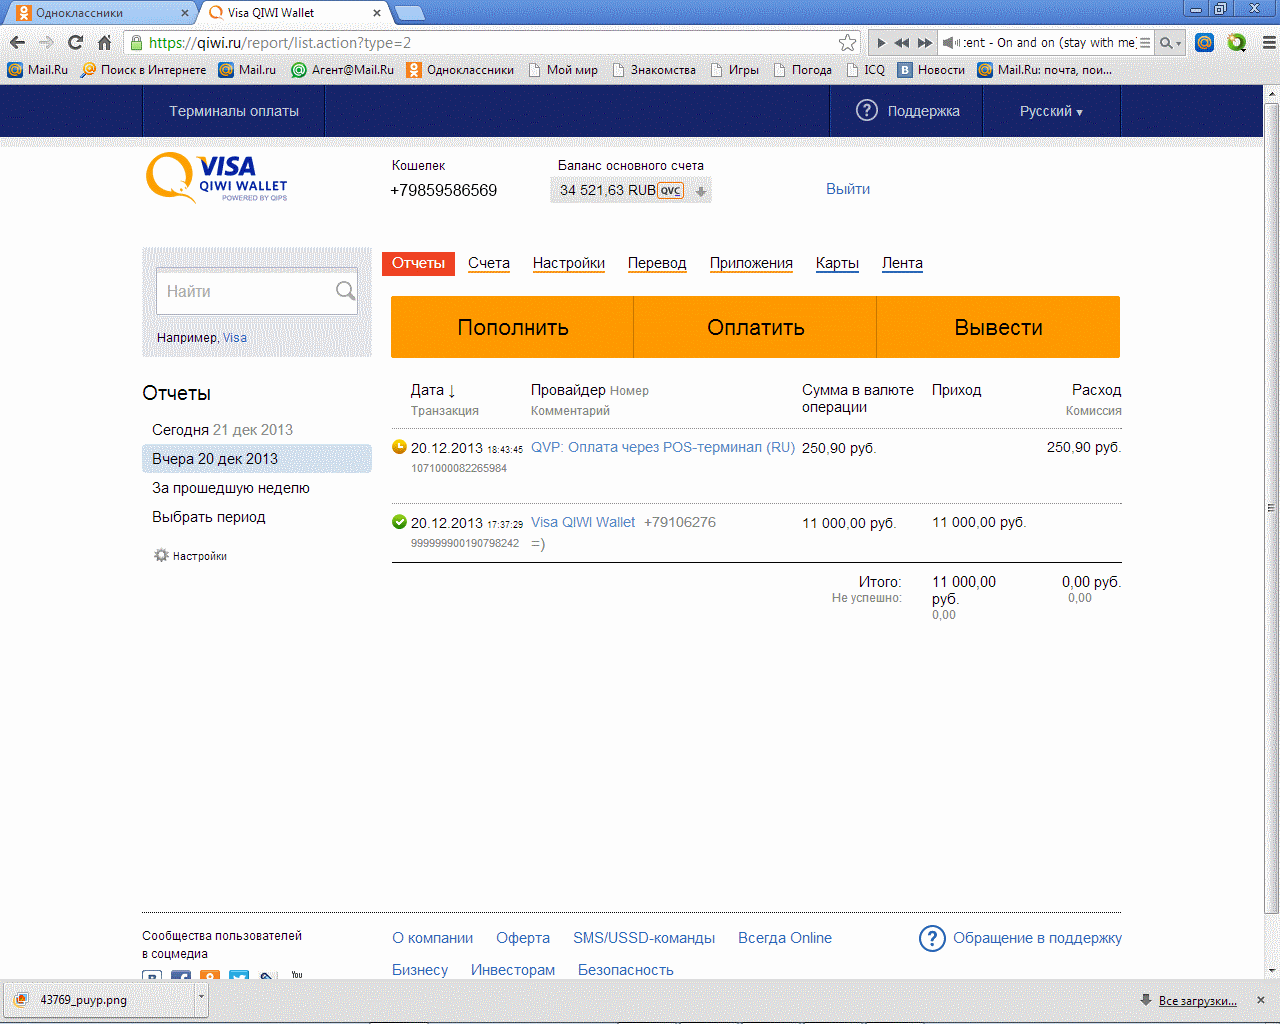The image size is (1280, 1024).
Task: Open download menu arrow for 43769_puyp.png
Action: tap(201, 999)
